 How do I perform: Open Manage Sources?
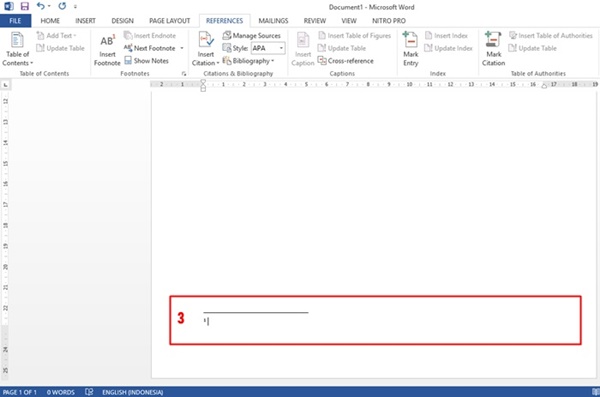point(252,36)
